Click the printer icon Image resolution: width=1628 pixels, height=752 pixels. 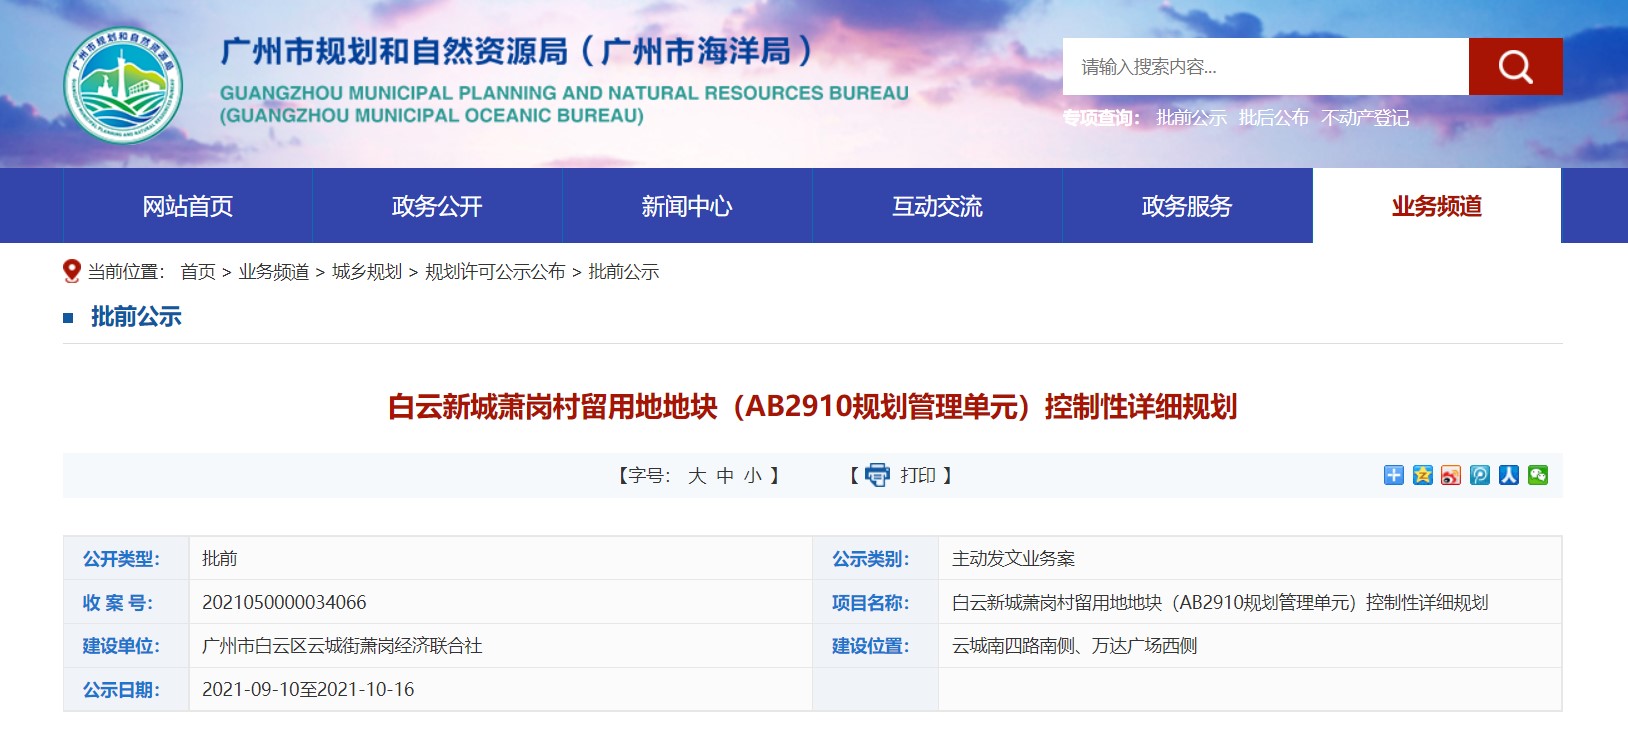[877, 475]
